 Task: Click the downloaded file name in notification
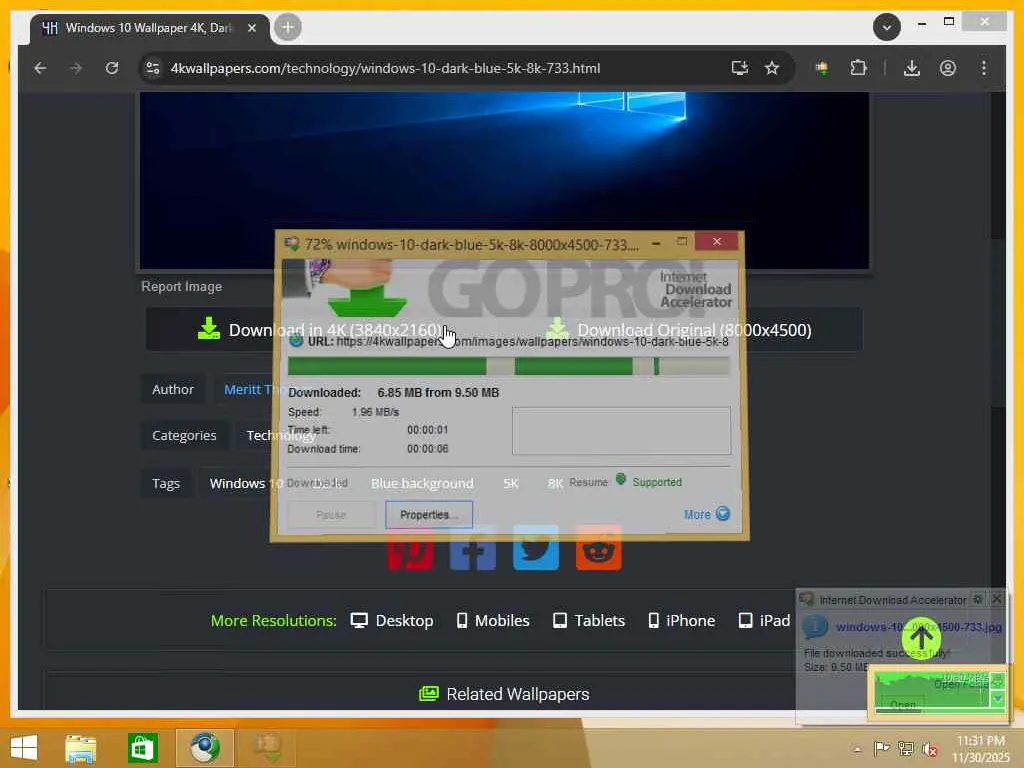[x=918, y=628]
